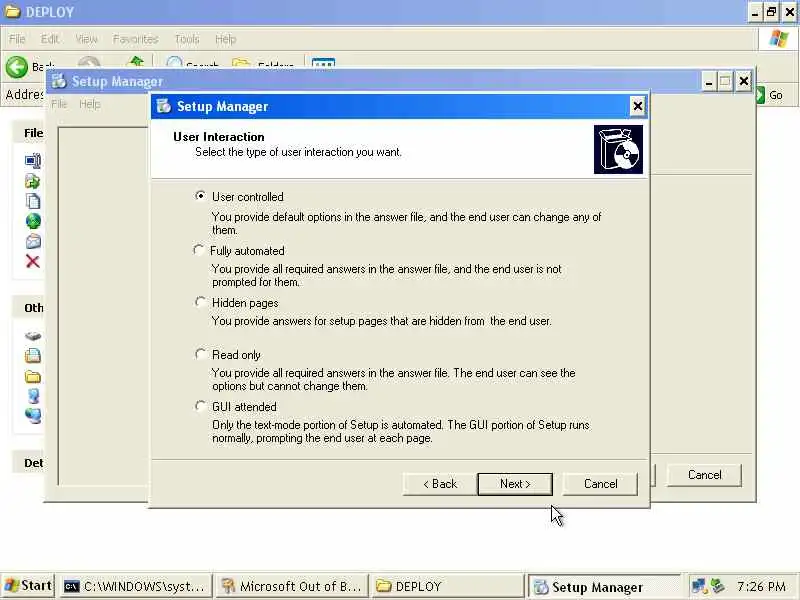
Task: Open the File menu in DEPLOY window
Action: pos(17,39)
